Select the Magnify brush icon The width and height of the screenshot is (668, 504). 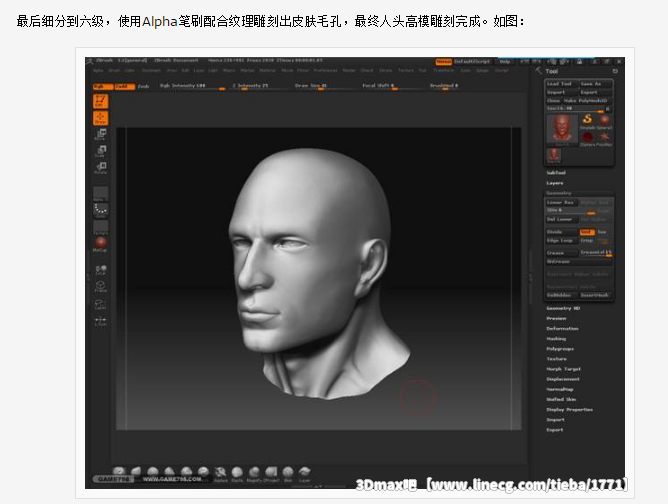(x=254, y=473)
